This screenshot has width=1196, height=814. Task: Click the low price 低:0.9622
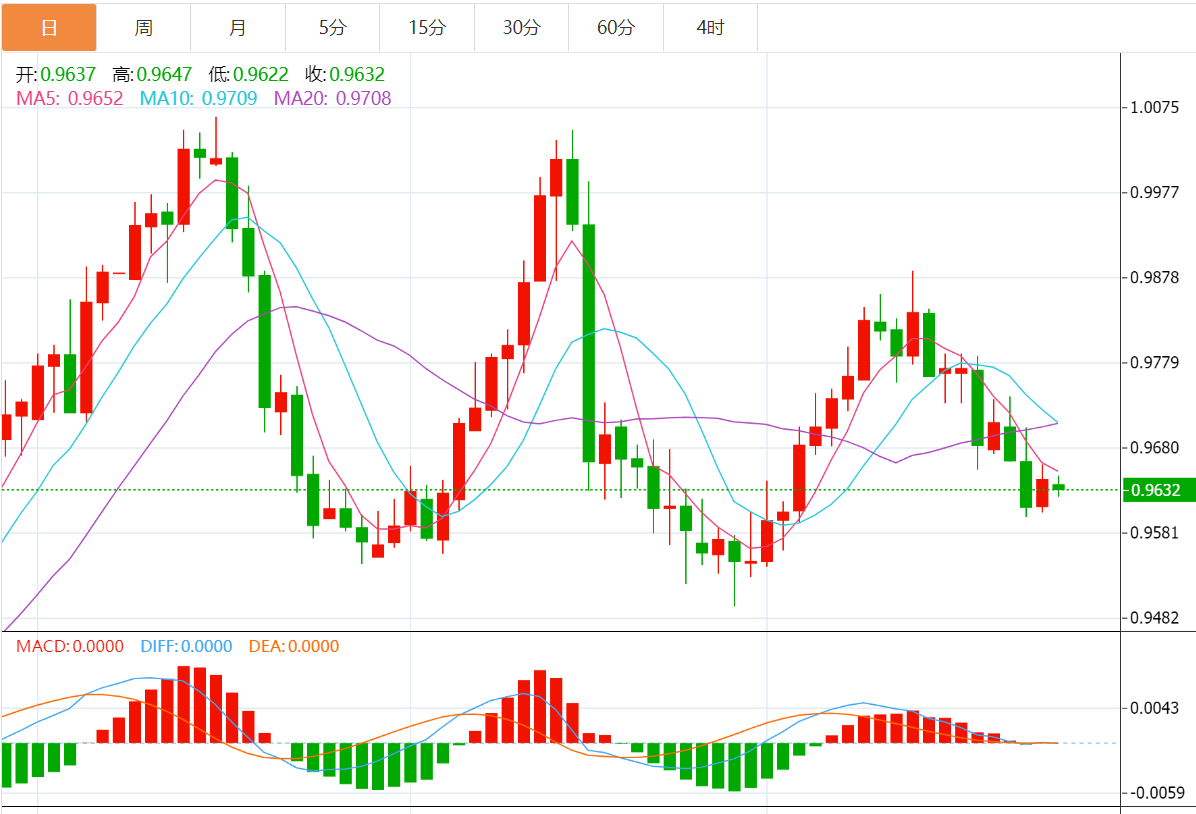[x=249, y=74]
